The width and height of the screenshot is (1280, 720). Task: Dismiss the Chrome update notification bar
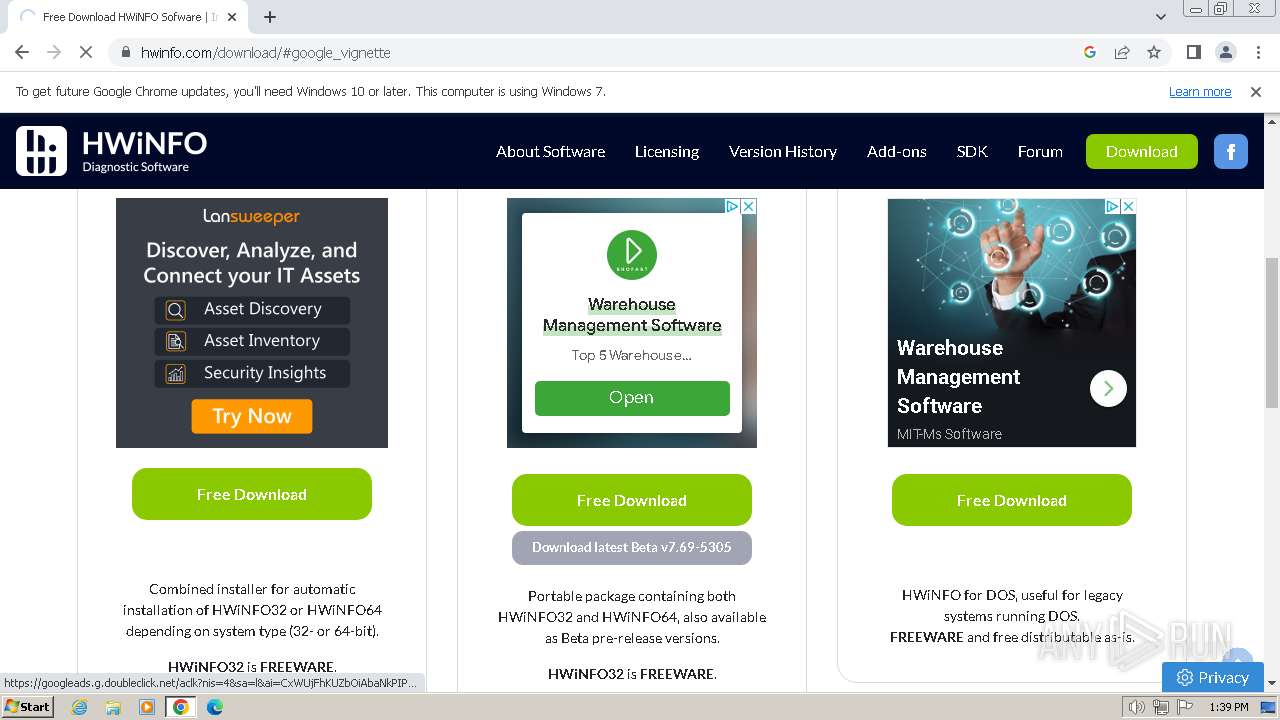point(1256,91)
